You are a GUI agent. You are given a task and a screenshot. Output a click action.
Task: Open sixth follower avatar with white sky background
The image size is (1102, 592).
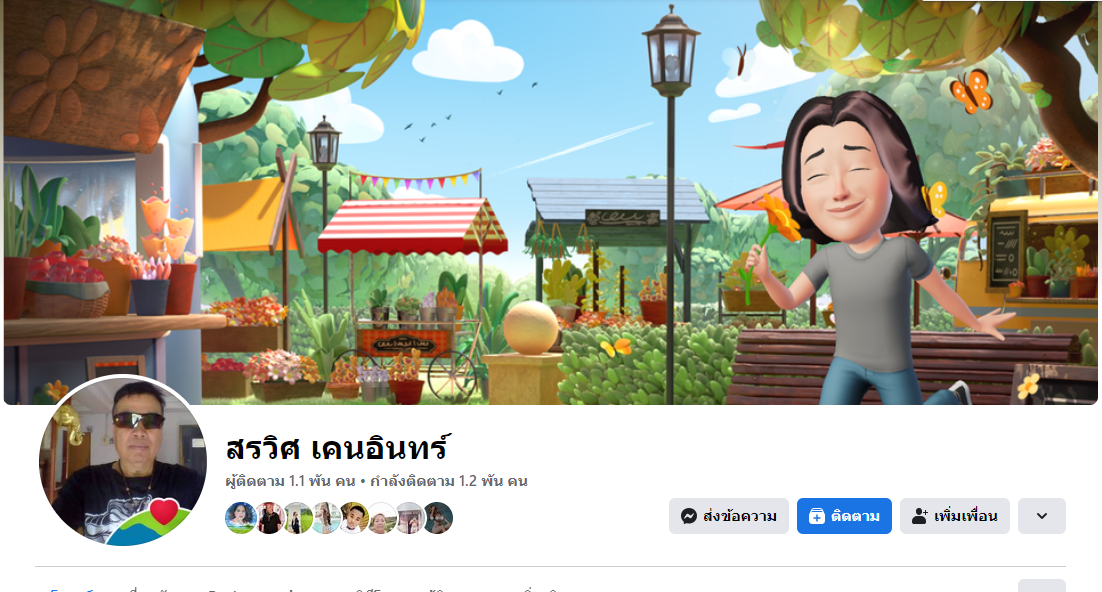[x=382, y=518]
